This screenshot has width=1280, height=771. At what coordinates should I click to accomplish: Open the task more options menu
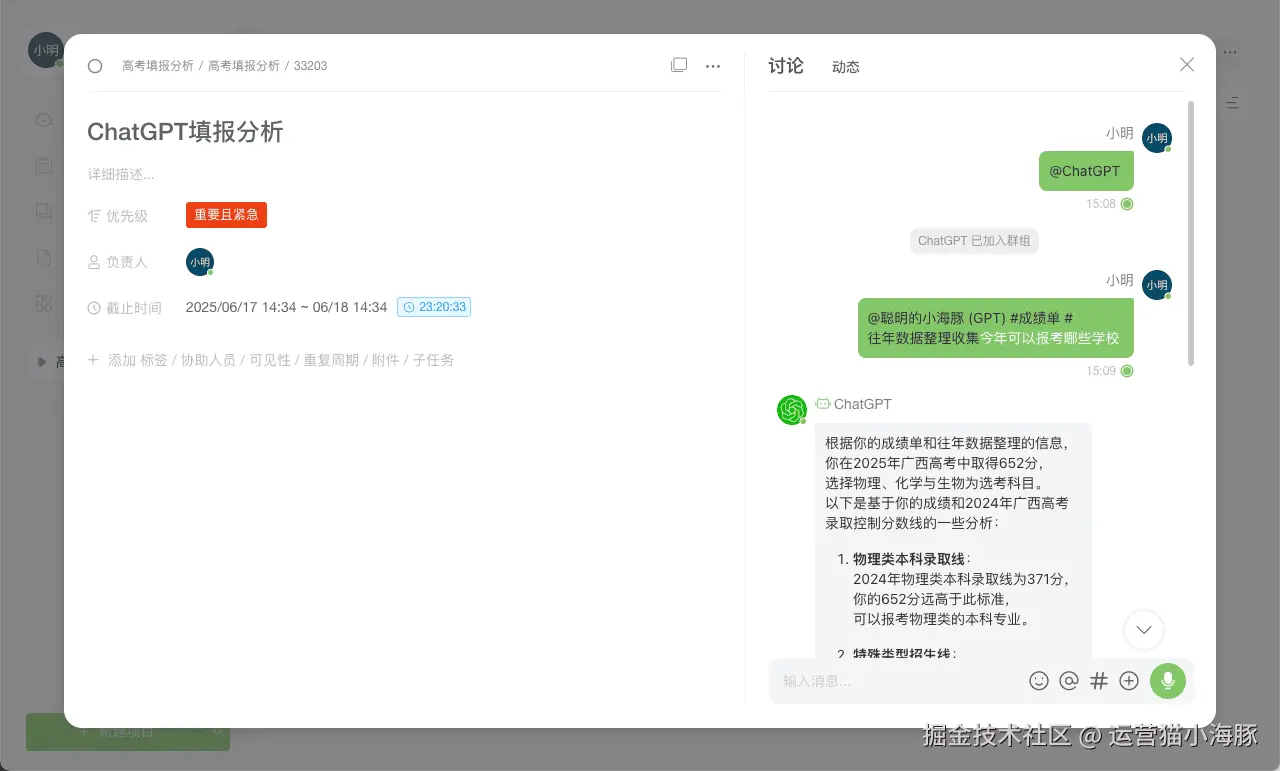[713, 66]
